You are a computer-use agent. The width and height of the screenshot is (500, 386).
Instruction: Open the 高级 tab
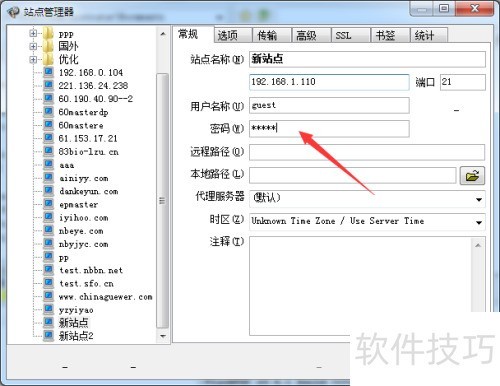pyautogui.click(x=311, y=35)
